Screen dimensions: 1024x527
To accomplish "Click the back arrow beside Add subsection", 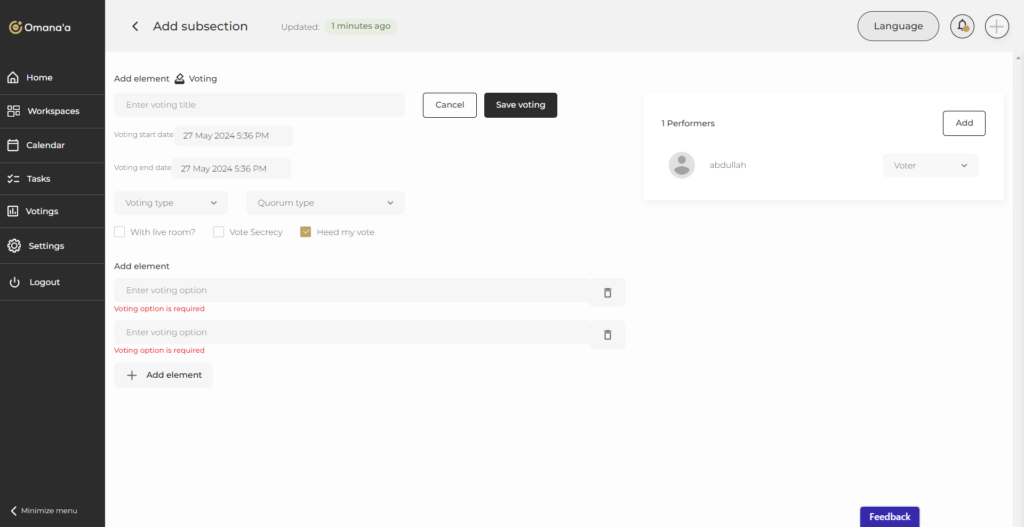I will click(135, 26).
